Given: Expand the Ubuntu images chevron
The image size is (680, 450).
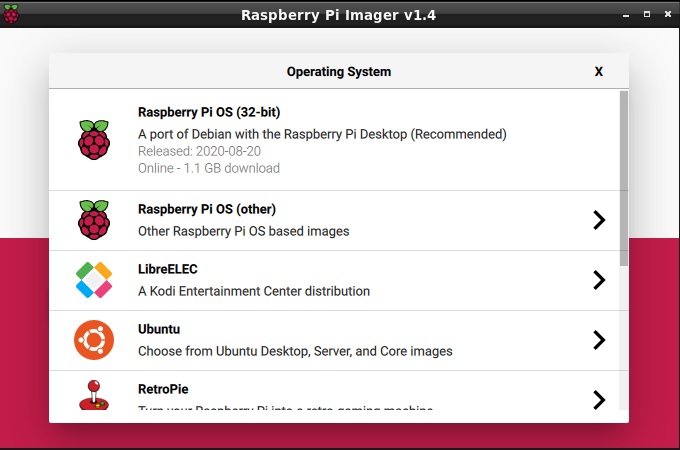Looking at the screenshot, I should coord(599,340).
